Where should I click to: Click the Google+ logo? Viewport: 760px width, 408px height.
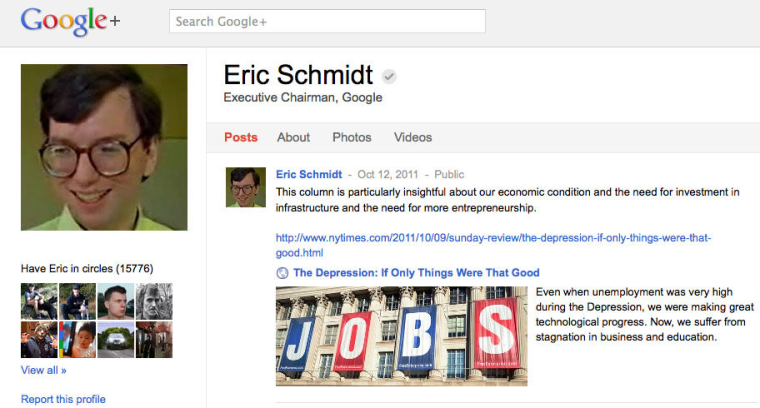pos(70,21)
